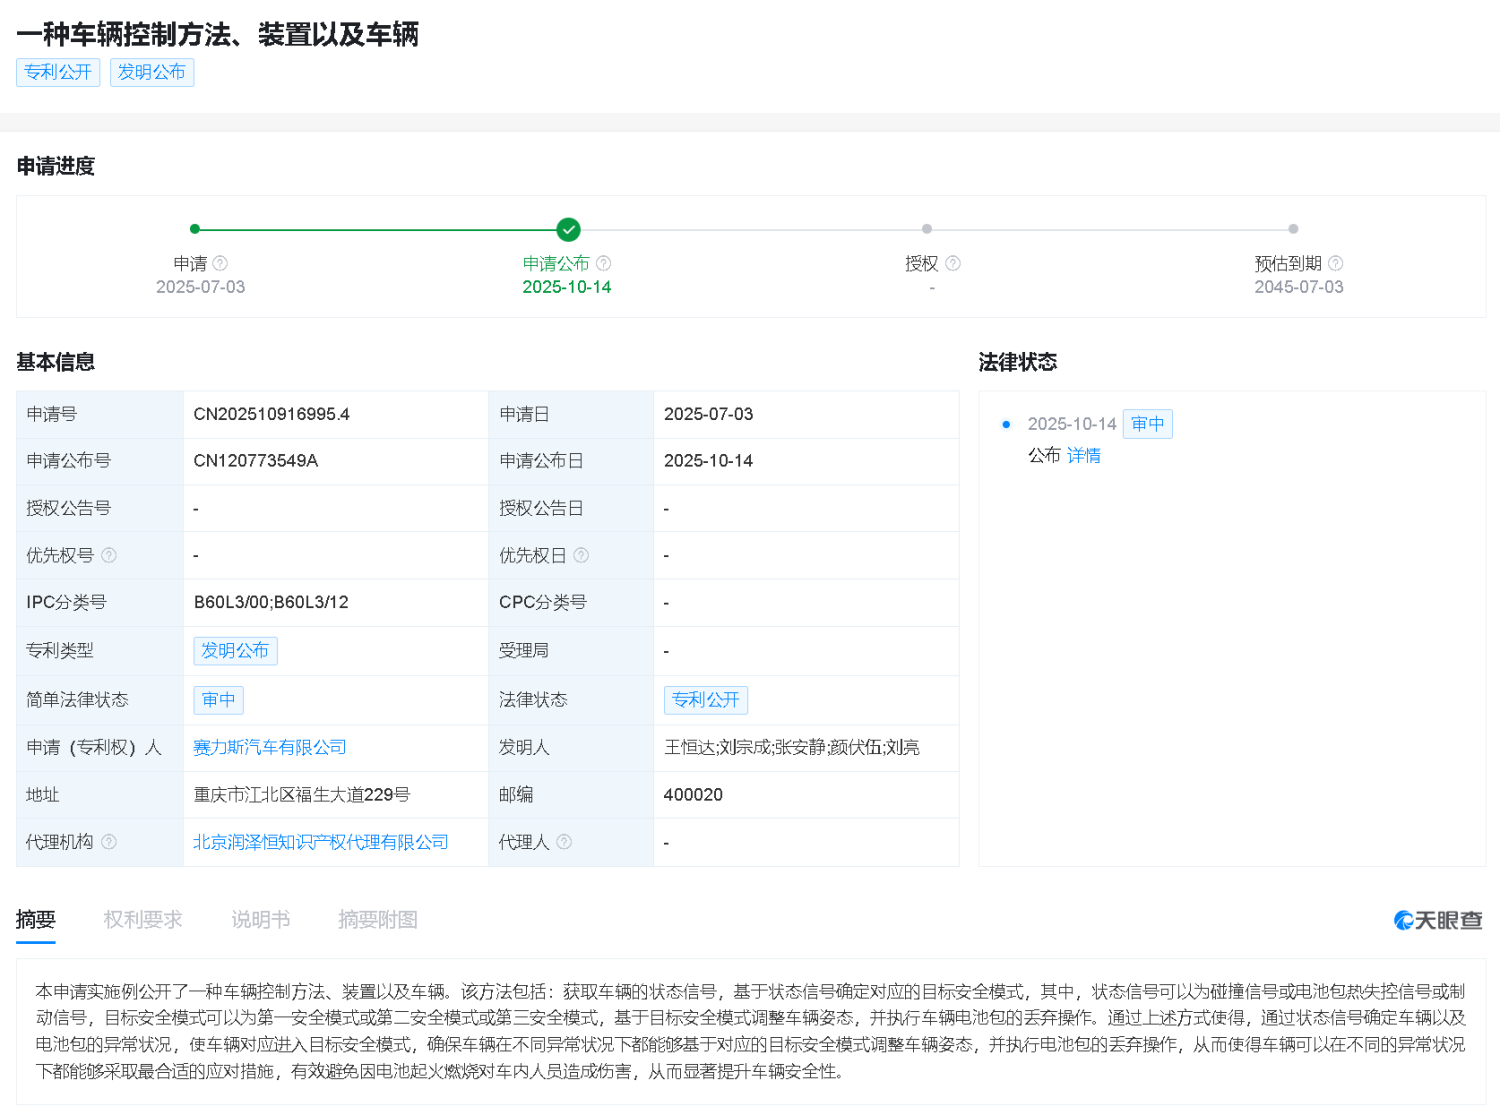Click postal code 400020
Image resolution: width=1500 pixels, height=1115 pixels.
click(x=693, y=795)
